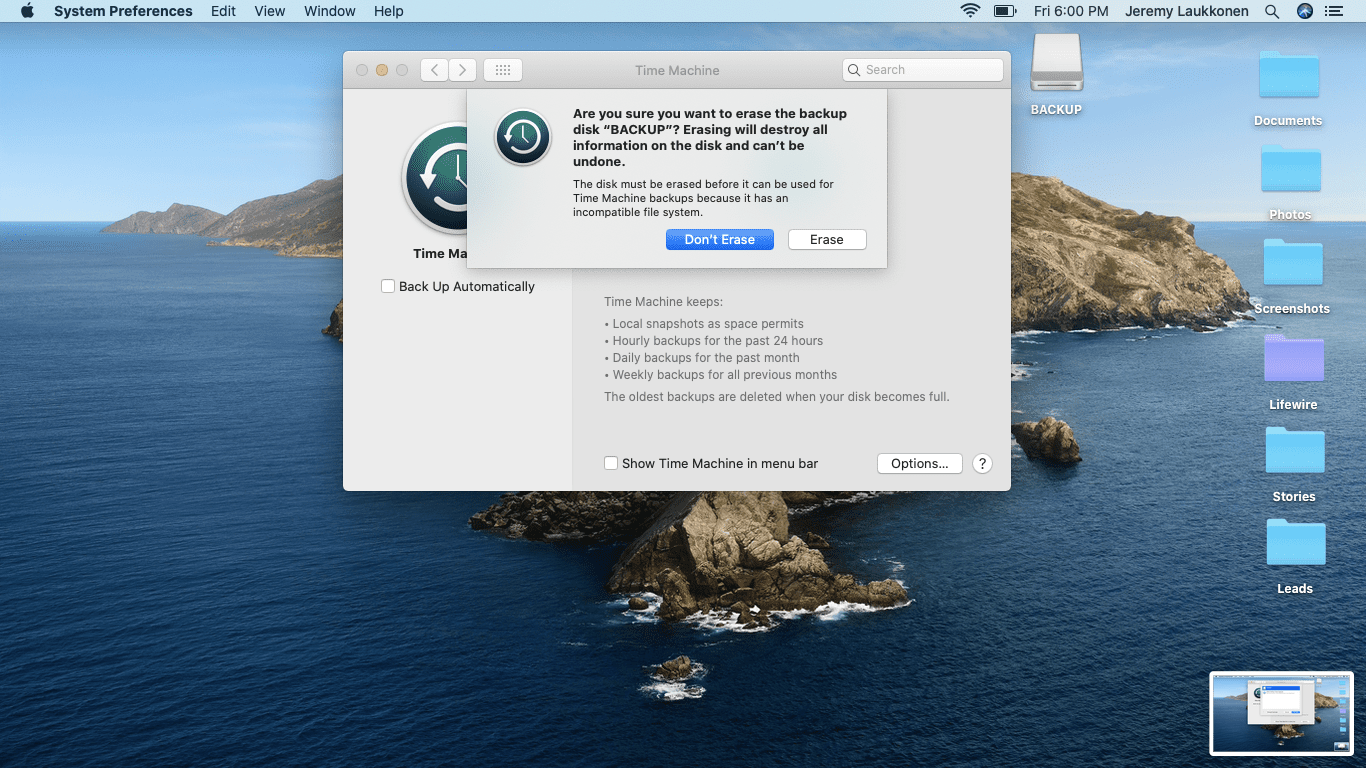The height and width of the screenshot is (768, 1366).
Task: Open the View menu
Action: pyautogui.click(x=270, y=11)
